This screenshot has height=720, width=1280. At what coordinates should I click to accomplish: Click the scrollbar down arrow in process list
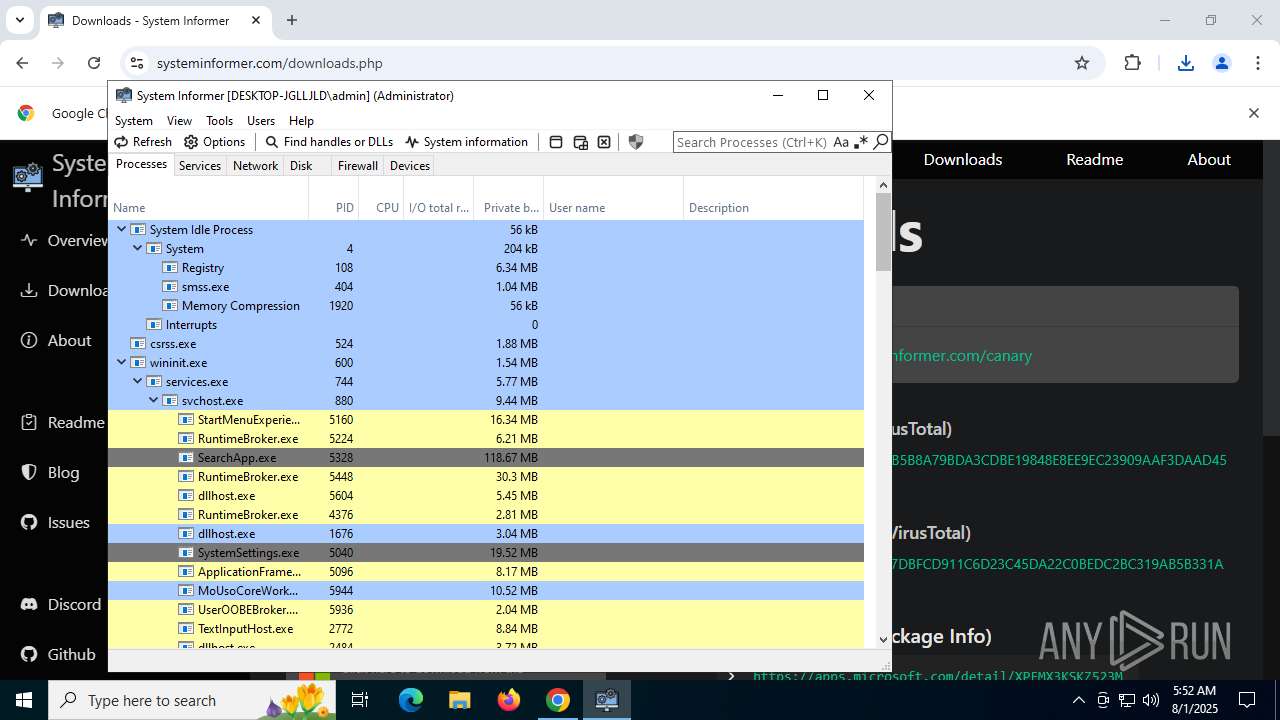[883, 640]
